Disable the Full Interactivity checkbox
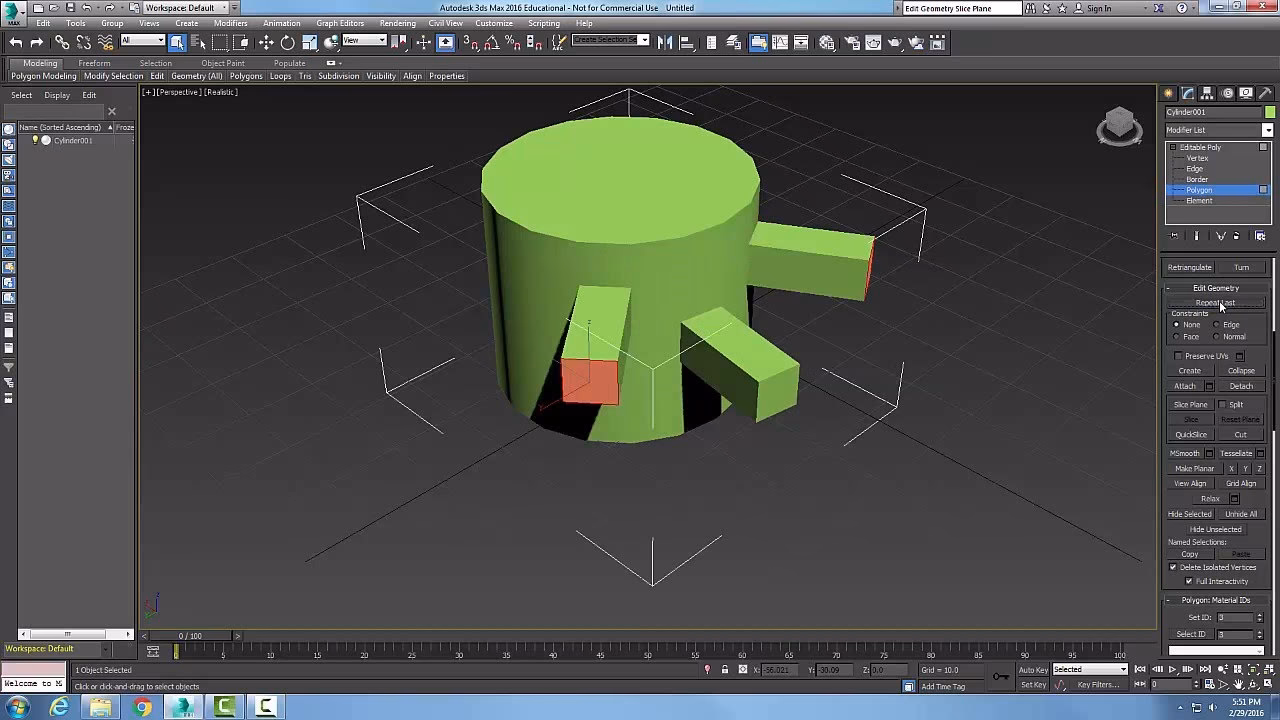 (1189, 581)
